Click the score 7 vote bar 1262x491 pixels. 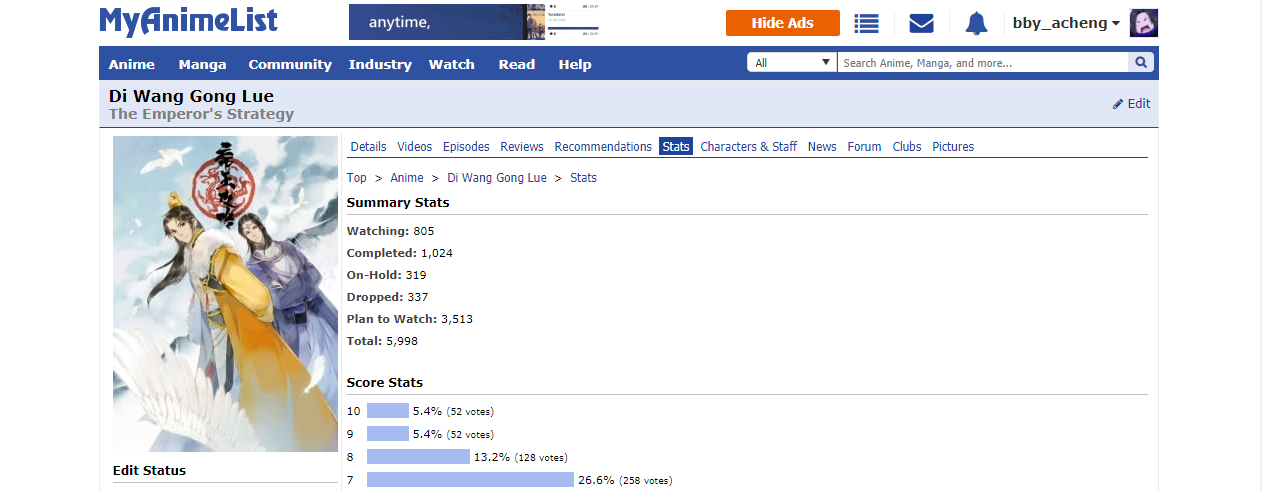[x=470, y=480]
